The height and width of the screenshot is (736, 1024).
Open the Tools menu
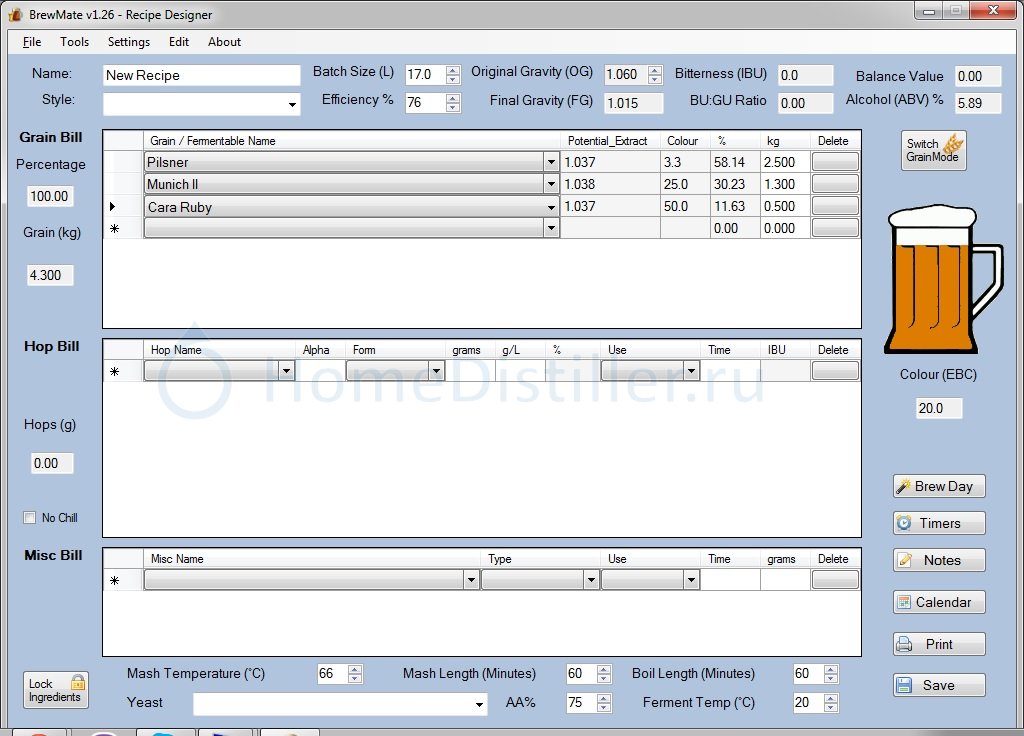point(74,42)
